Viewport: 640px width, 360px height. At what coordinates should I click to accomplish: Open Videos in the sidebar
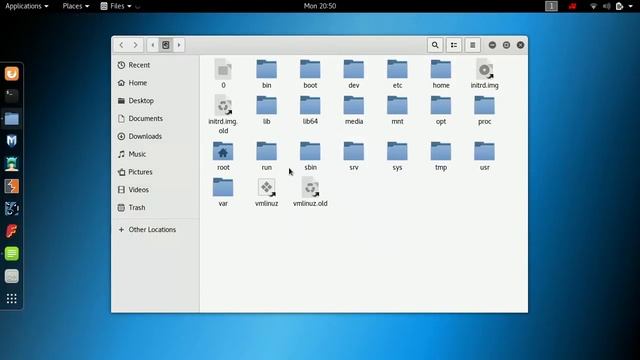click(156, 190)
